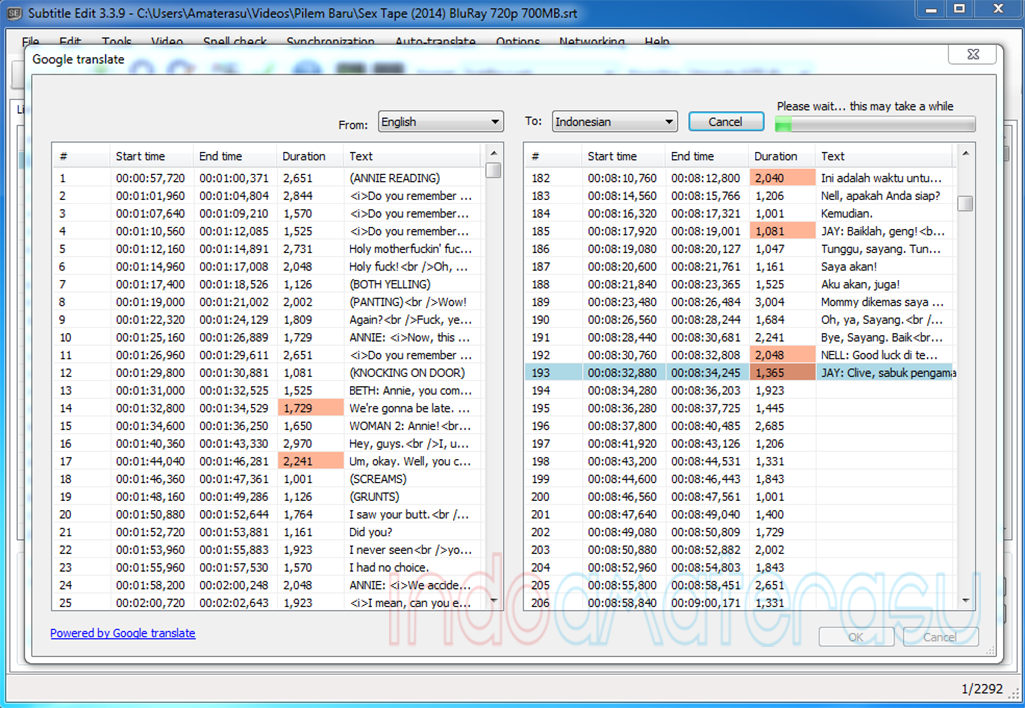Select the row with text (GRUNTS)

pos(269,497)
